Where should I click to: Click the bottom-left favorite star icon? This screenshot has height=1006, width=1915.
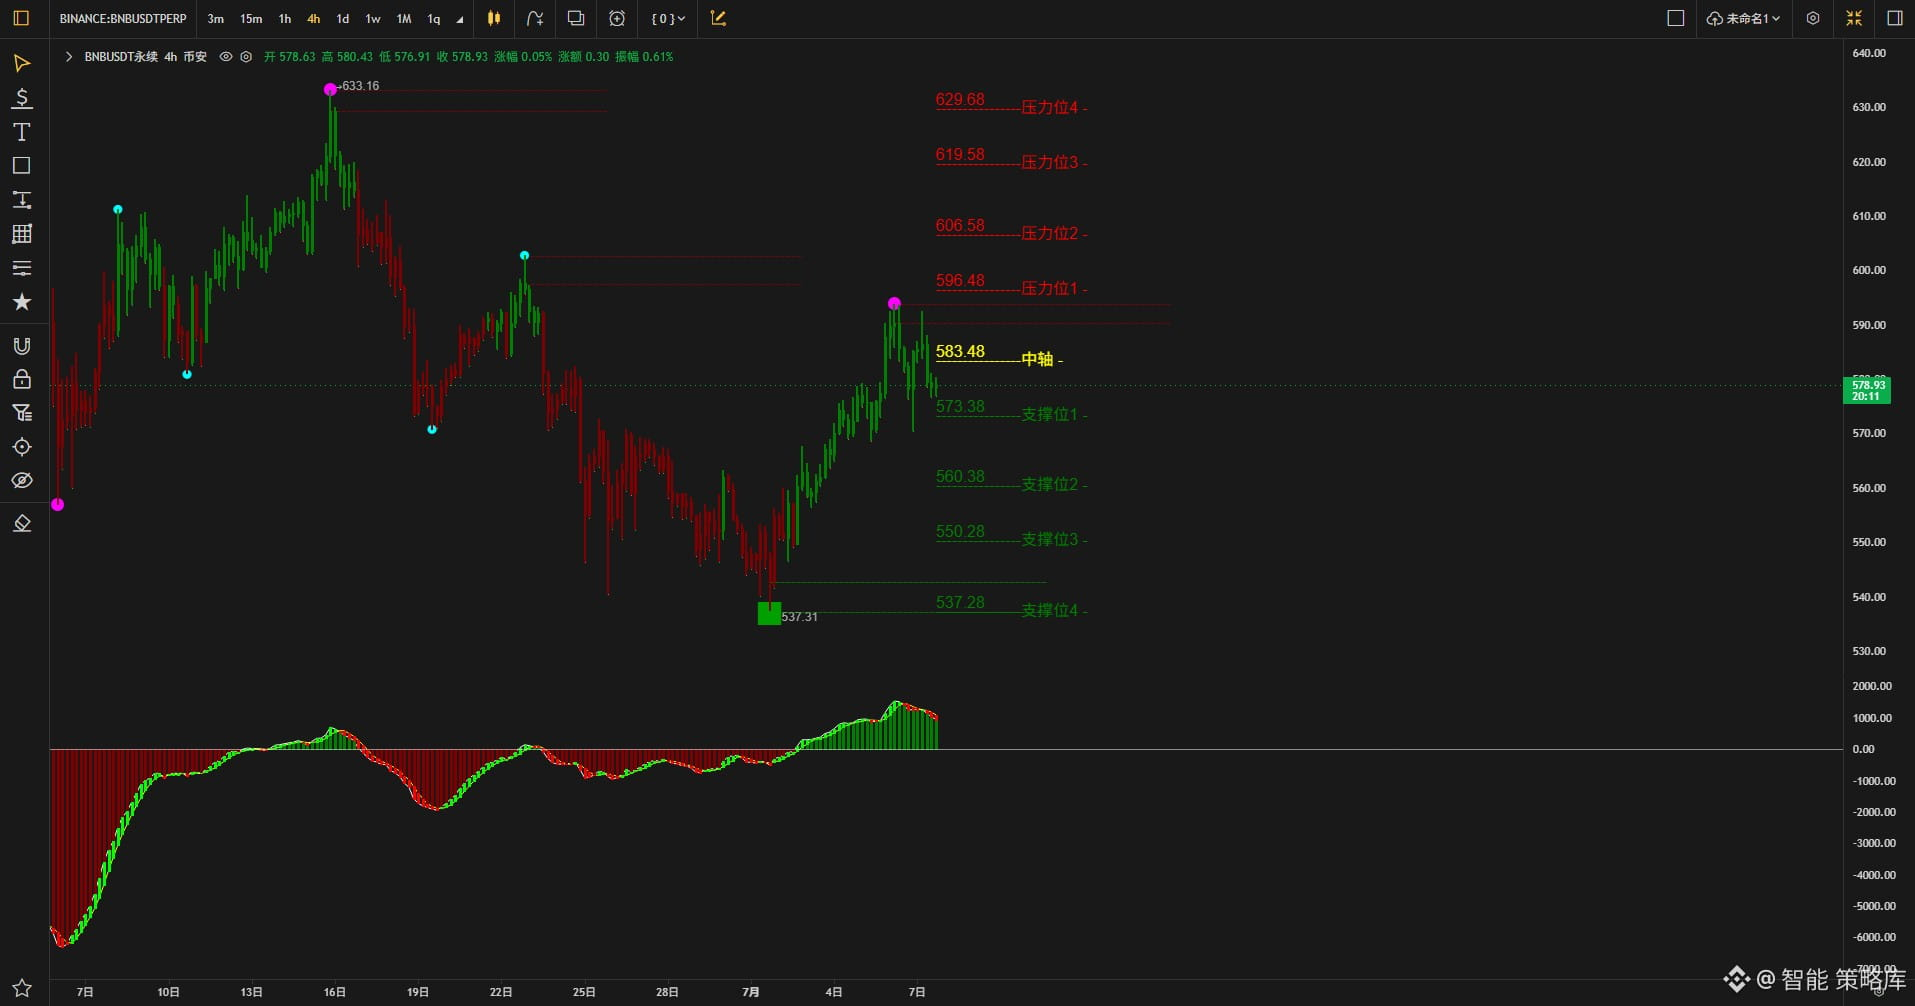pos(21,988)
